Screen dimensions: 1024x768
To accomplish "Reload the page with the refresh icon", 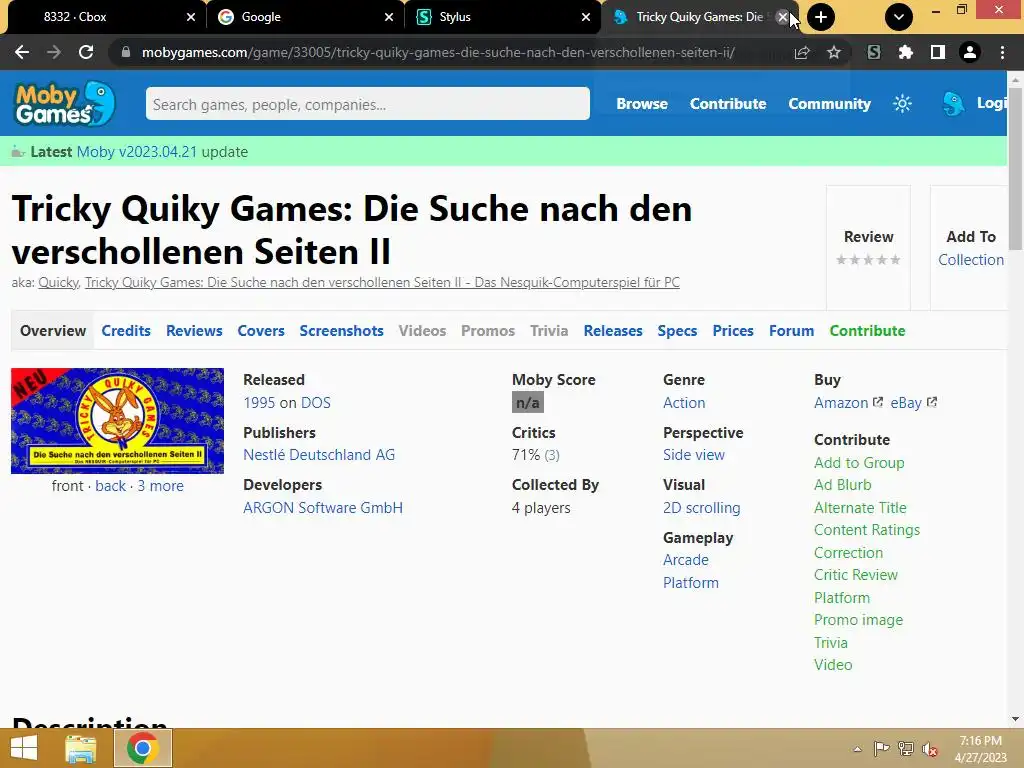I will pyautogui.click(x=86, y=52).
